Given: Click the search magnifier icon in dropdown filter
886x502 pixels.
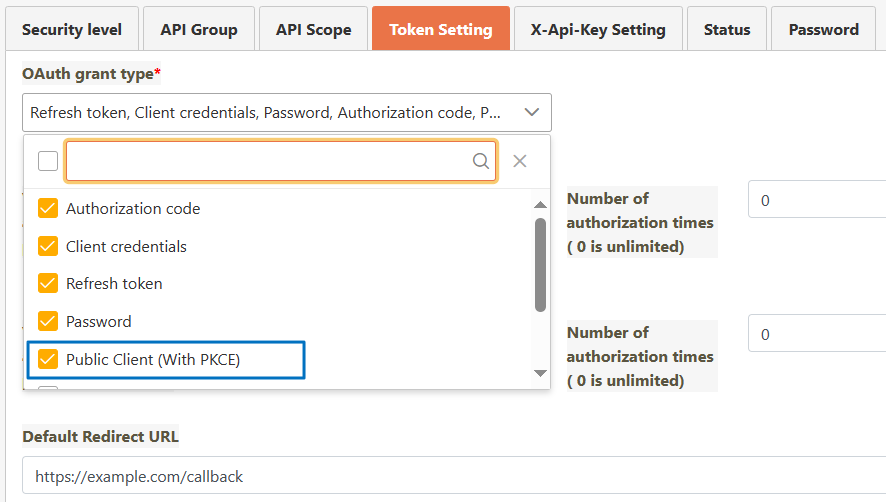Looking at the screenshot, I should 481,161.
